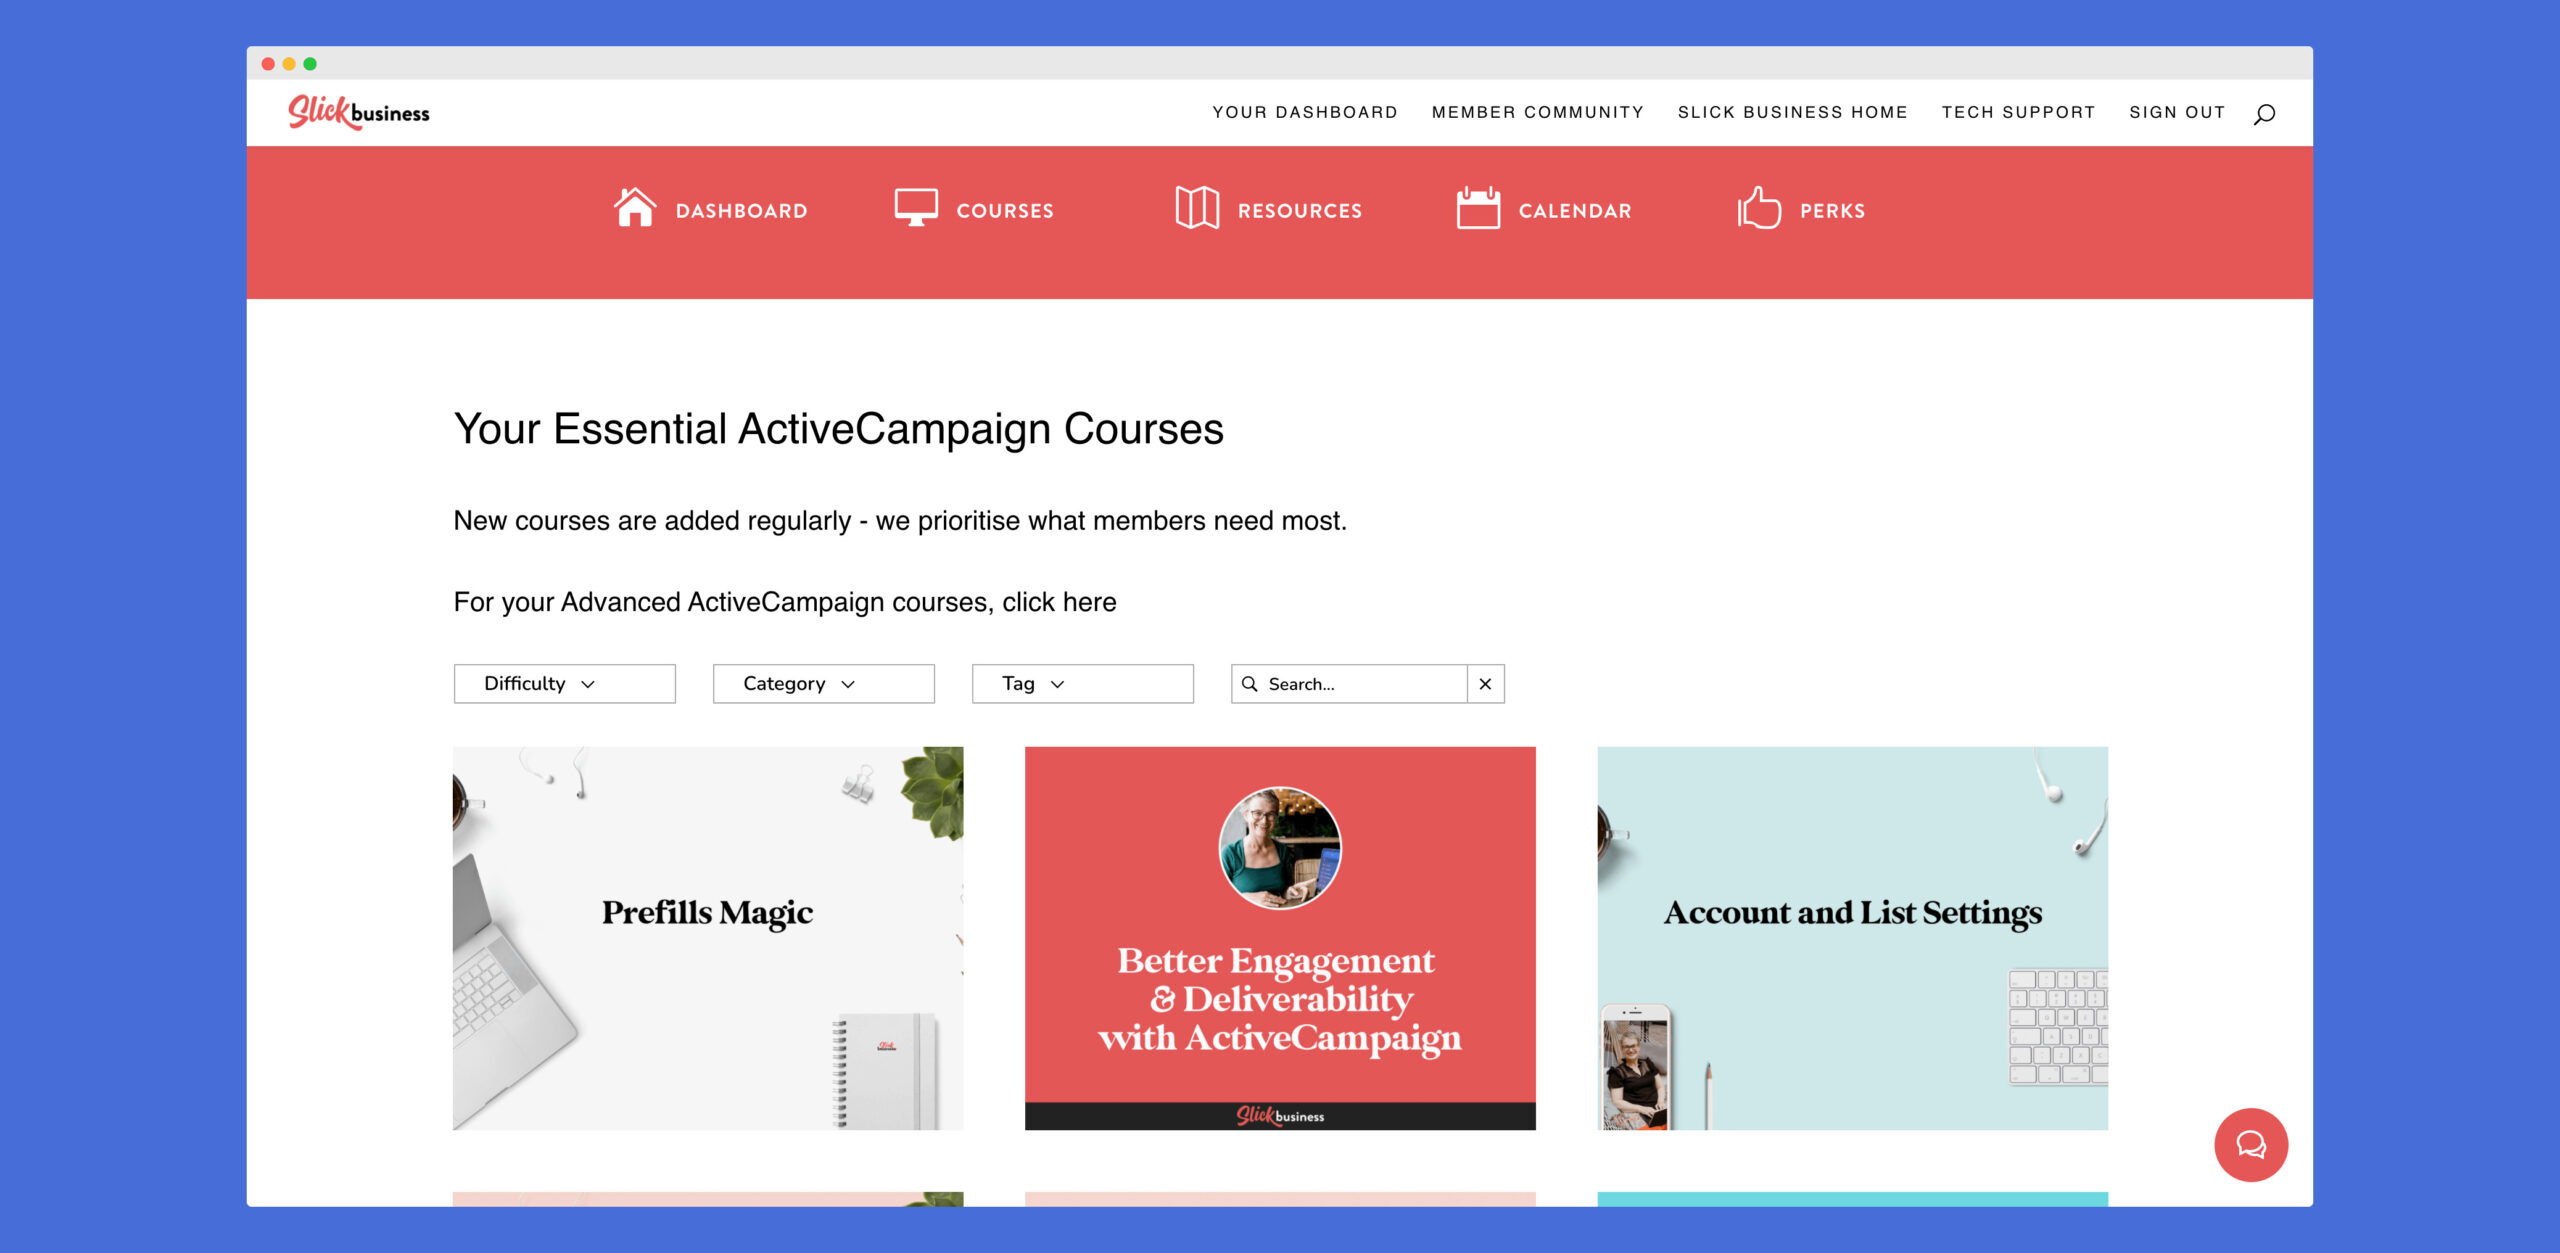This screenshot has width=2560, height=1253.
Task: Select CALENDAR label in red navigation
Action: click(x=1575, y=211)
